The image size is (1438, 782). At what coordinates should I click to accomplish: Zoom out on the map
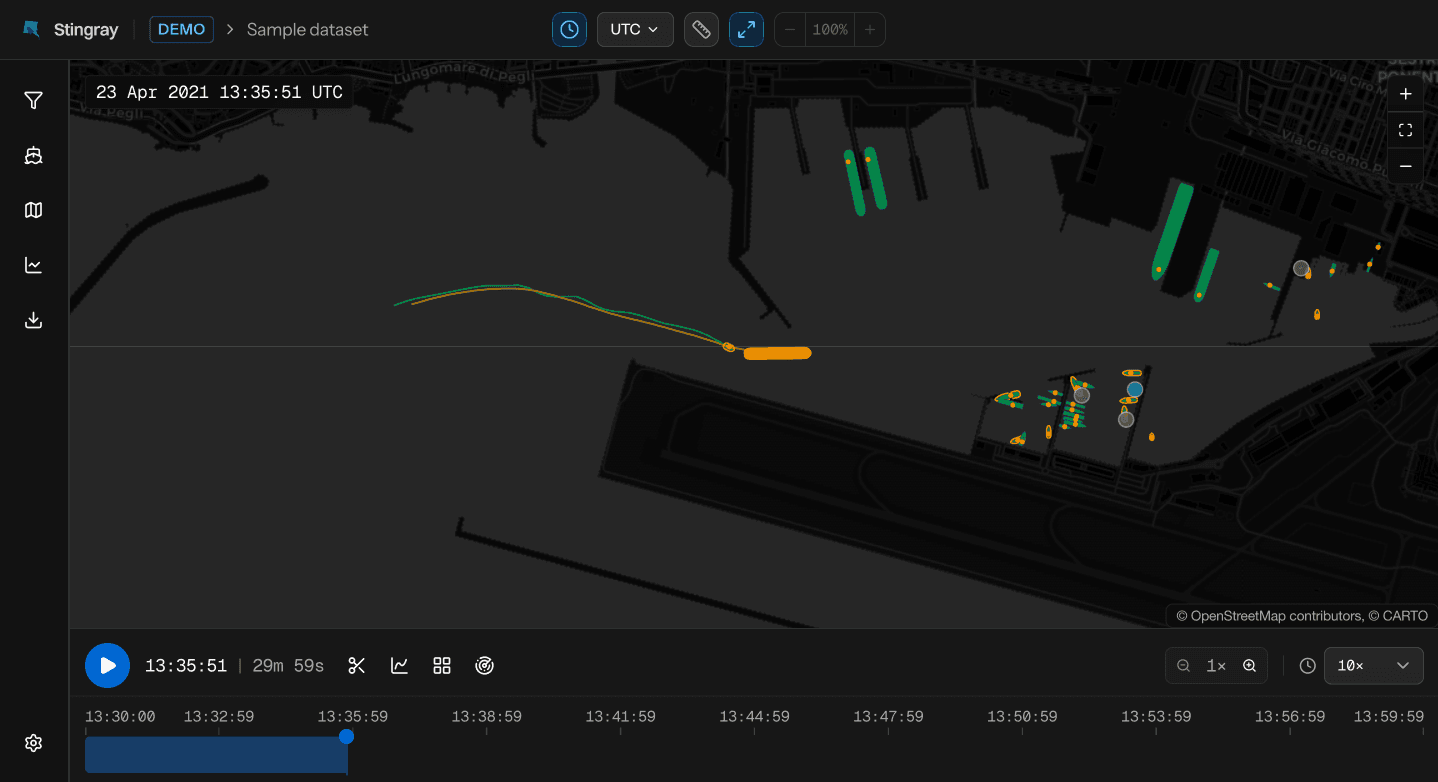pos(1405,166)
